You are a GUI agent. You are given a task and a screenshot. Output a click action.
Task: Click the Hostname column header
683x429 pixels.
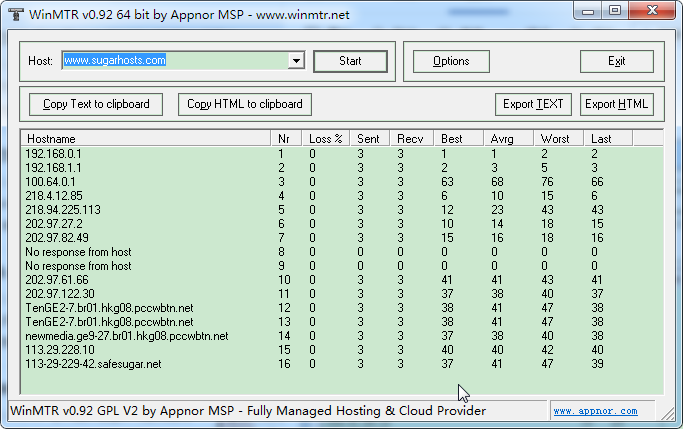[x=146, y=138]
